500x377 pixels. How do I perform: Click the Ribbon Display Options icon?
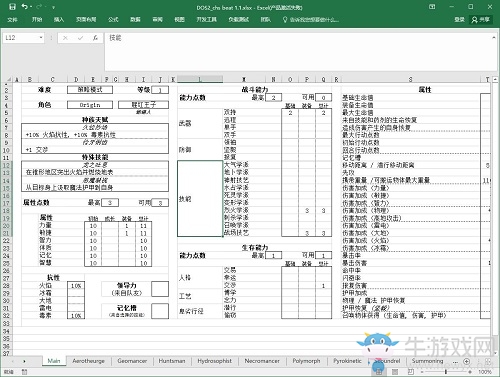click(x=432, y=7)
